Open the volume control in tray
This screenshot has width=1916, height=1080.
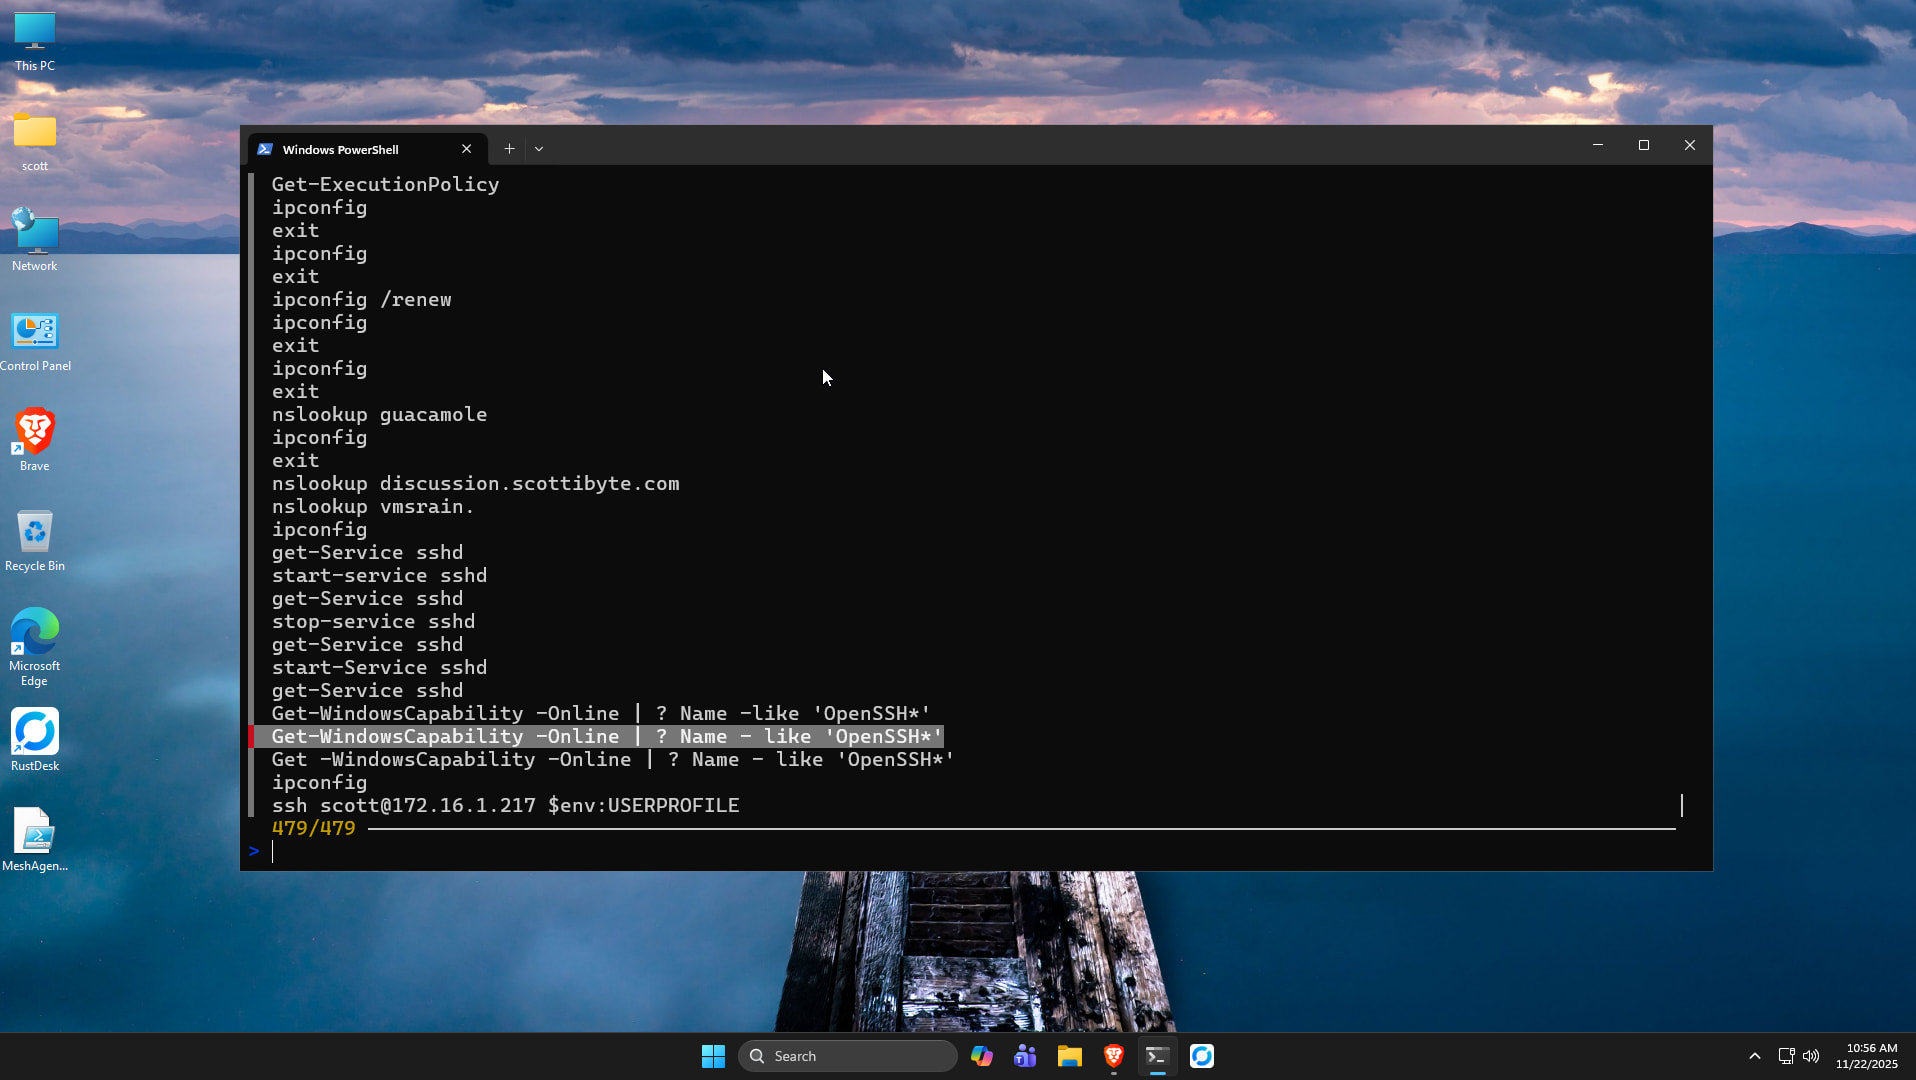pyautogui.click(x=1811, y=1056)
